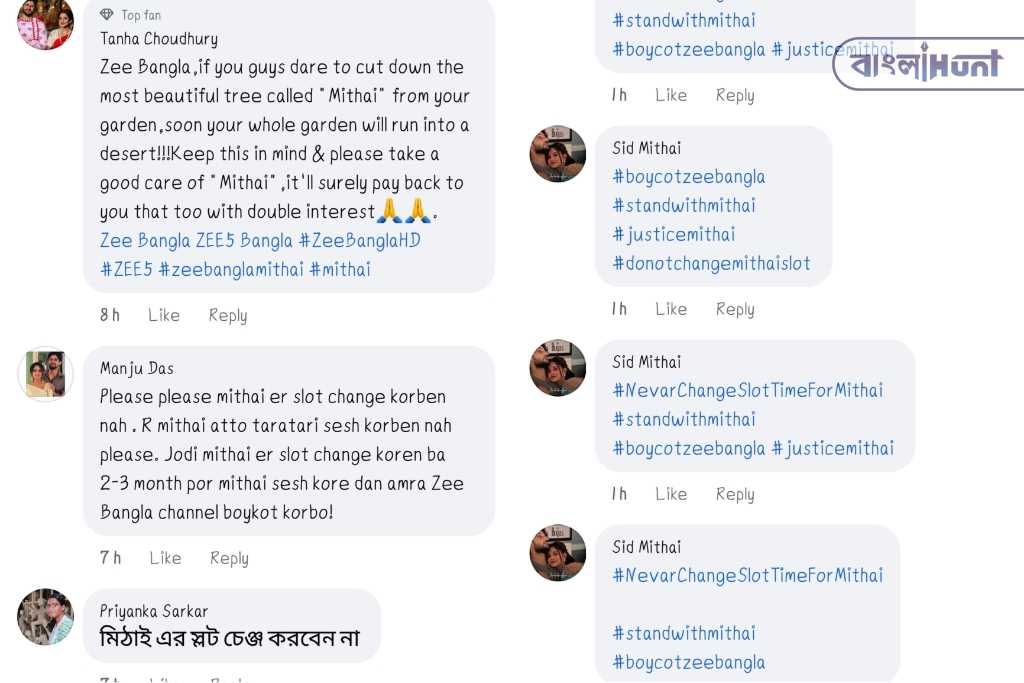This screenshot has width=1024, height=683.
Task: Click the #justicemithai hashtag under #standwithmithai
Action: [673, 234]
